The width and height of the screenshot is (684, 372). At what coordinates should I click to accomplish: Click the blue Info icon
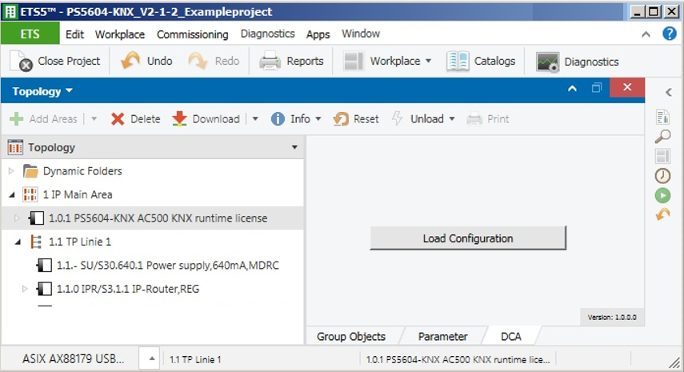(x=277, y=119)
